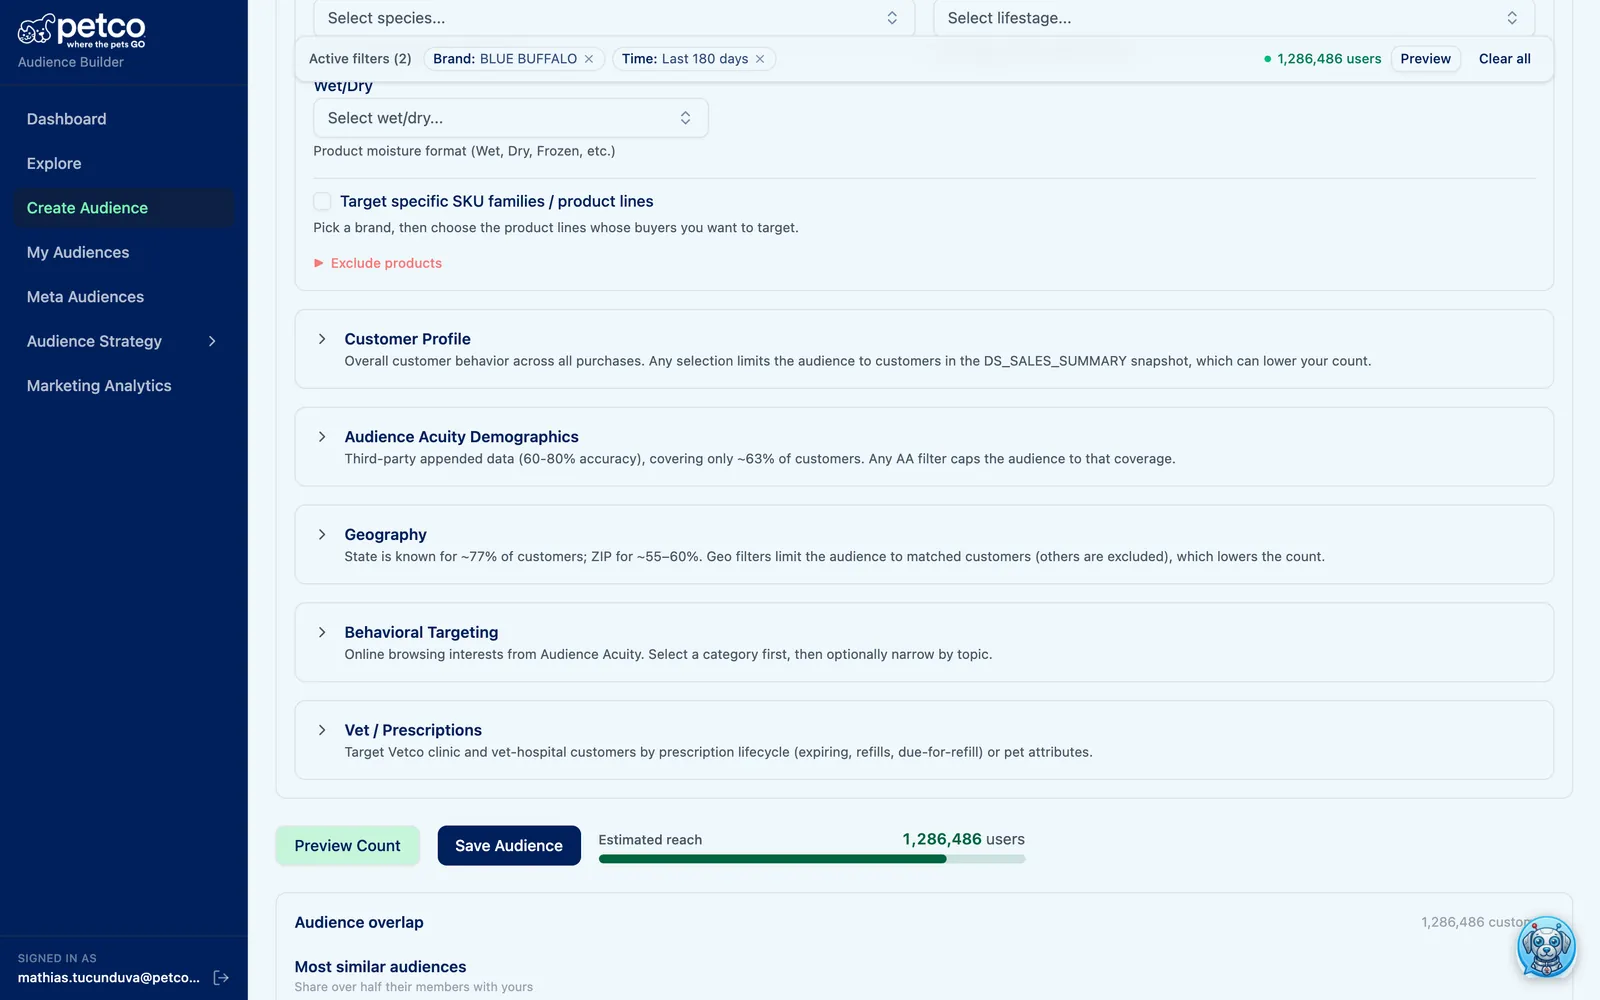Expand the Customer Profile section
The height and width of the screenshot is (1000, 1600).
pyautogui.click(x=923, y=349)
